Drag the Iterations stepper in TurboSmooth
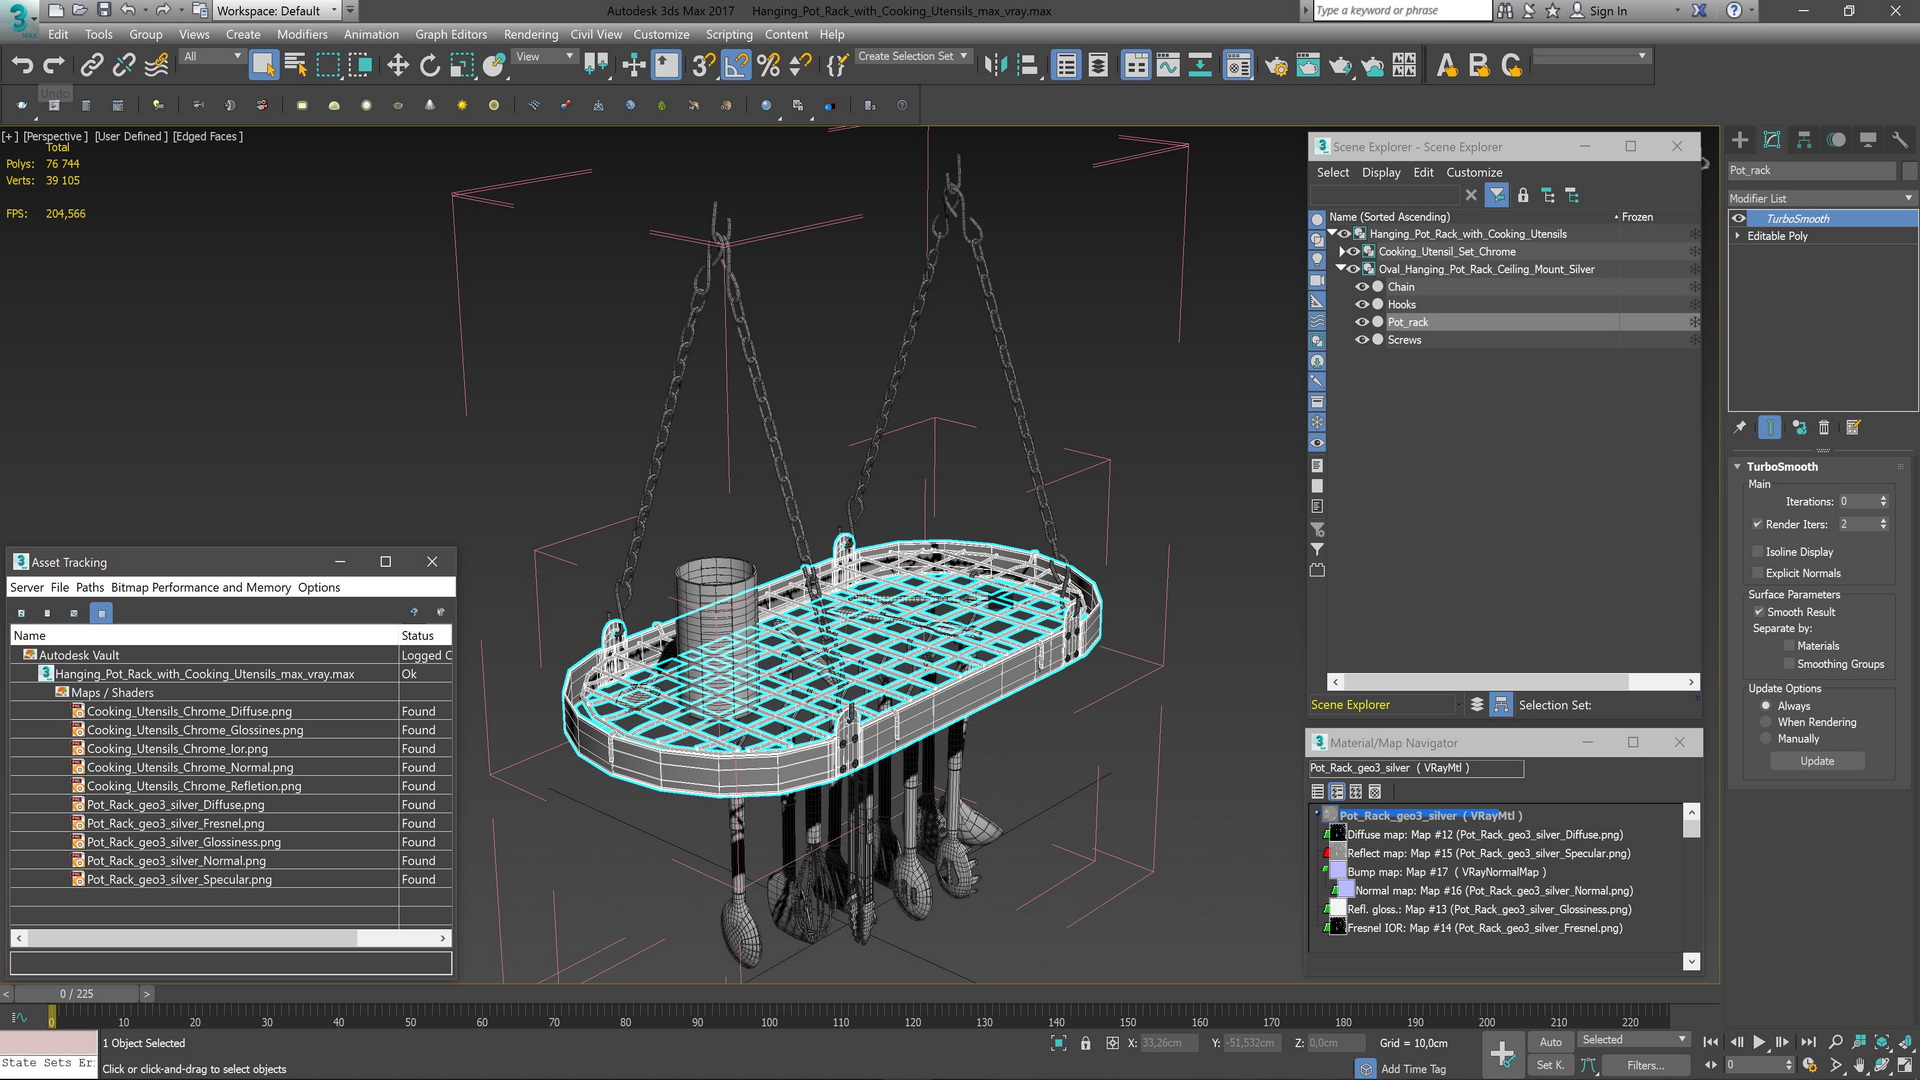The width and height of the screenshot is (1920, 1080). [x=1886, y=501]
